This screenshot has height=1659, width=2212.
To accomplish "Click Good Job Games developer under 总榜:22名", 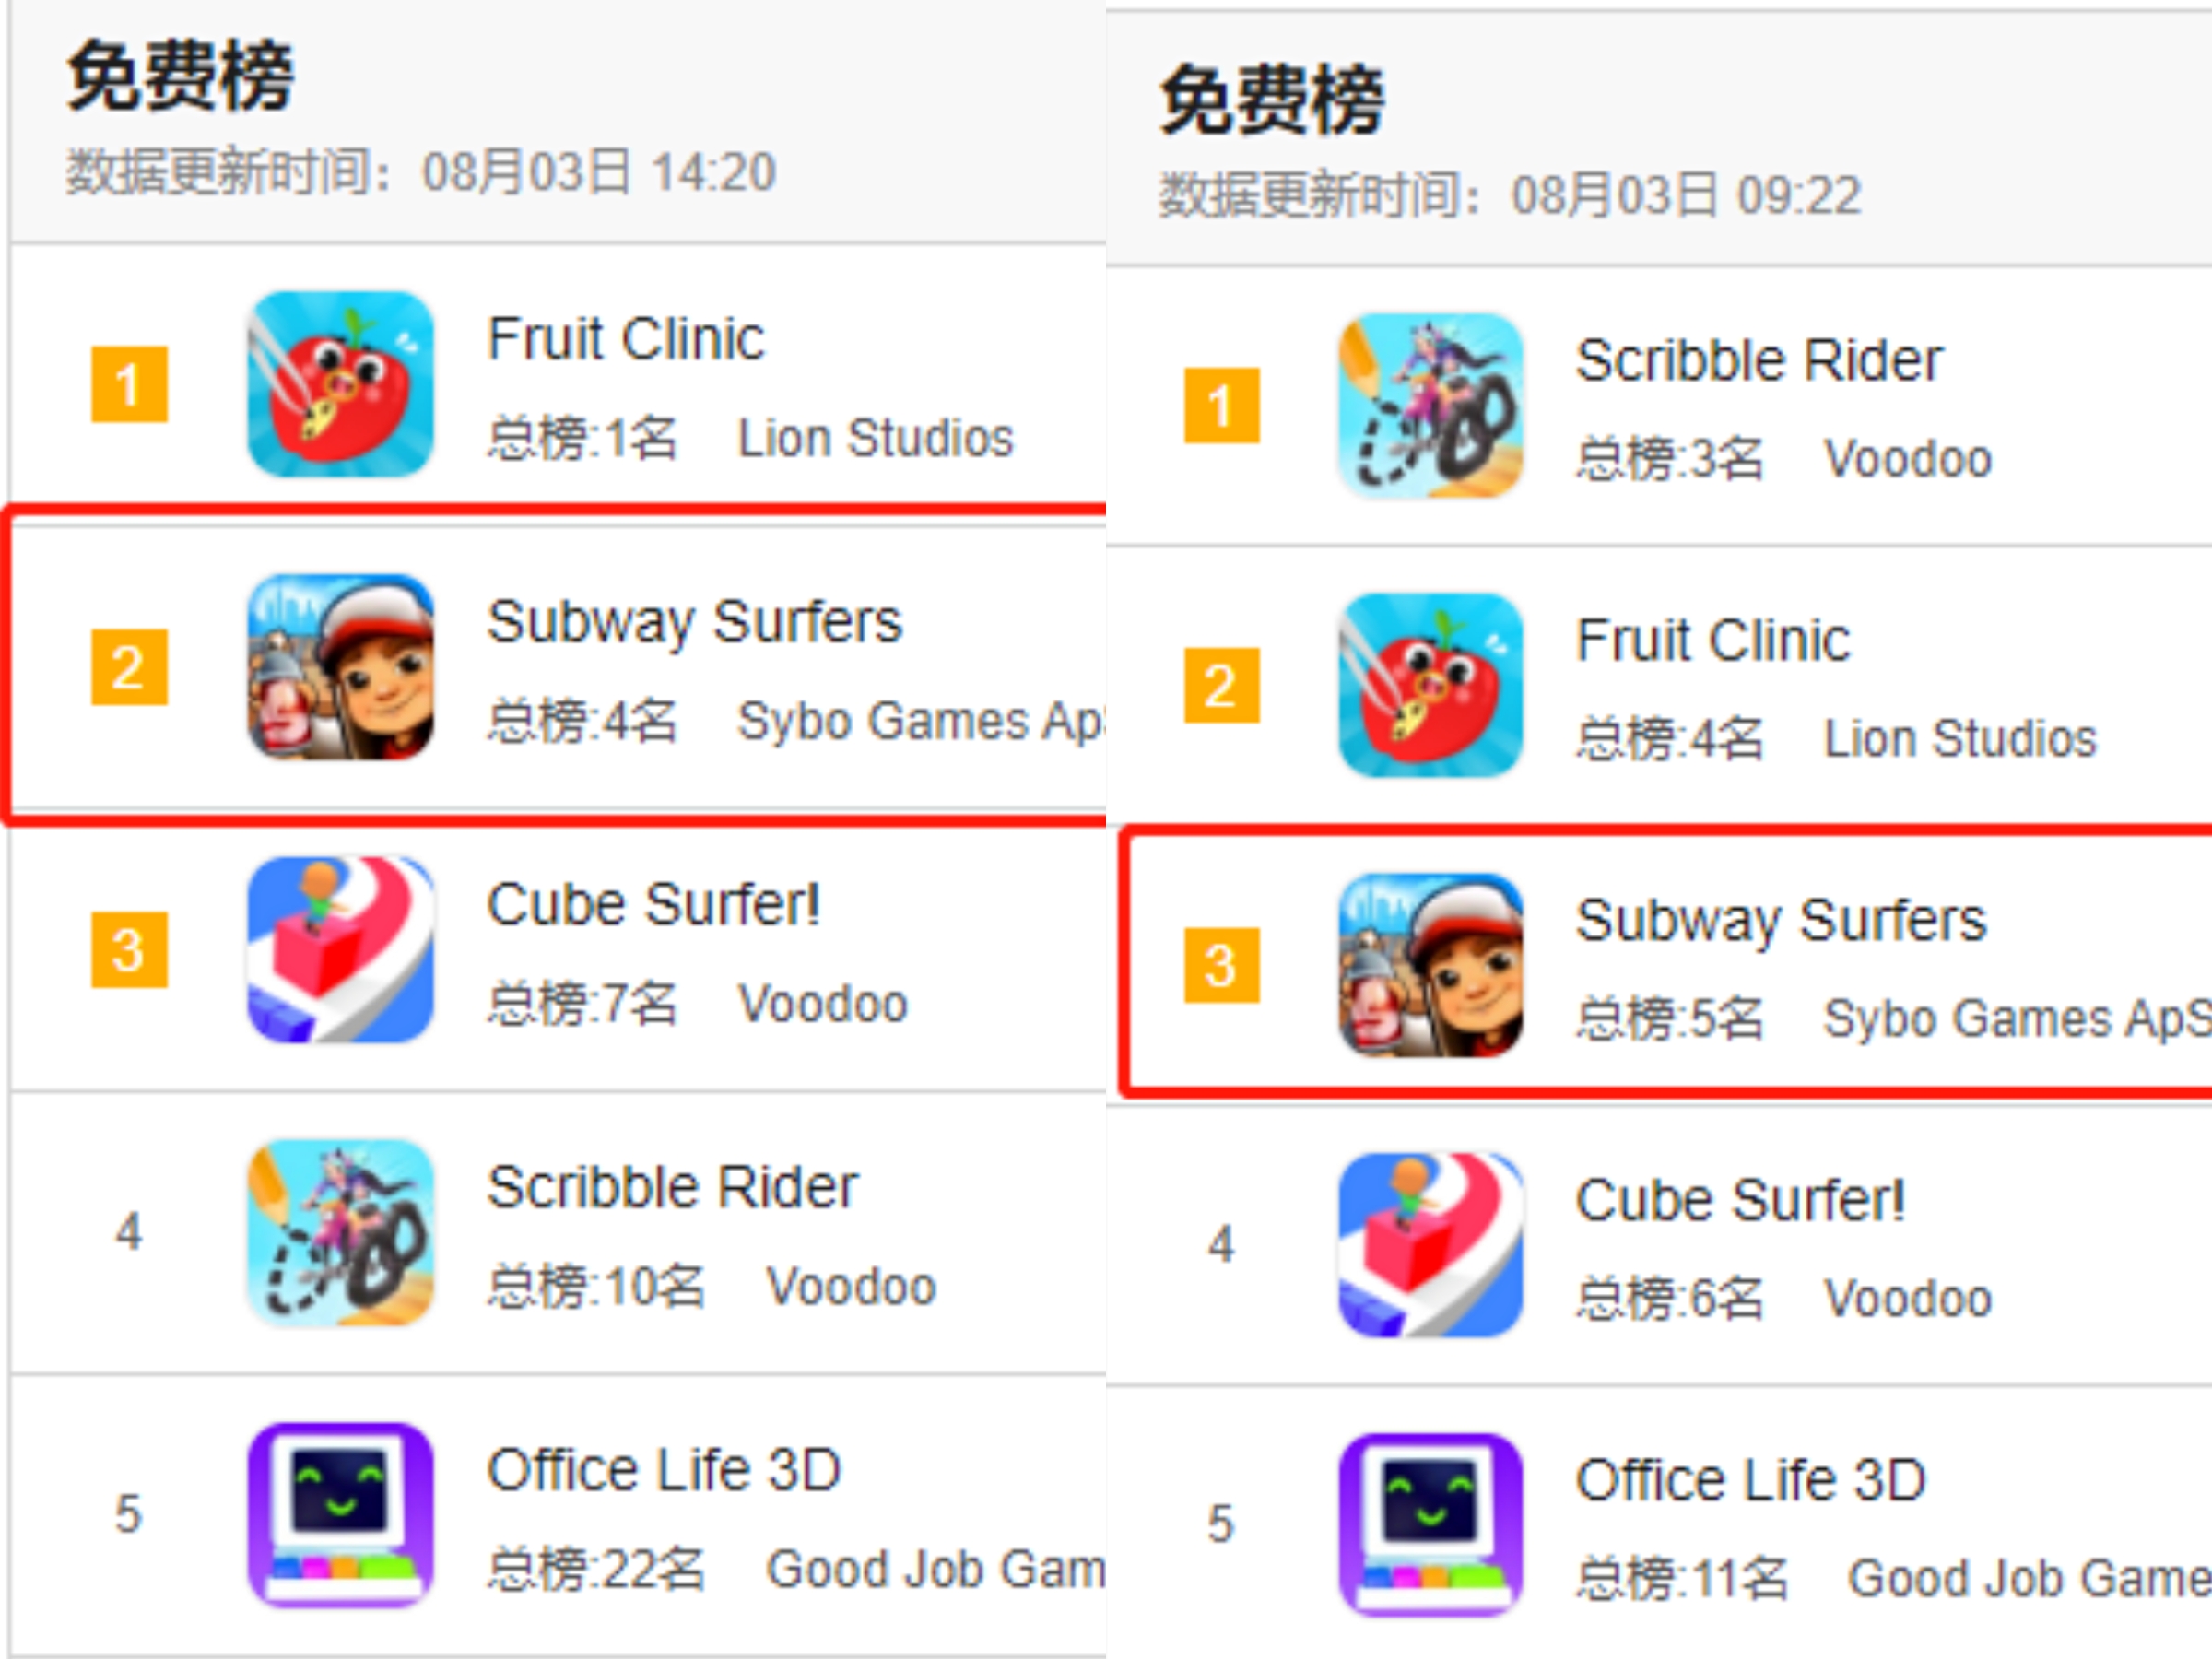I will (936, 1569).
